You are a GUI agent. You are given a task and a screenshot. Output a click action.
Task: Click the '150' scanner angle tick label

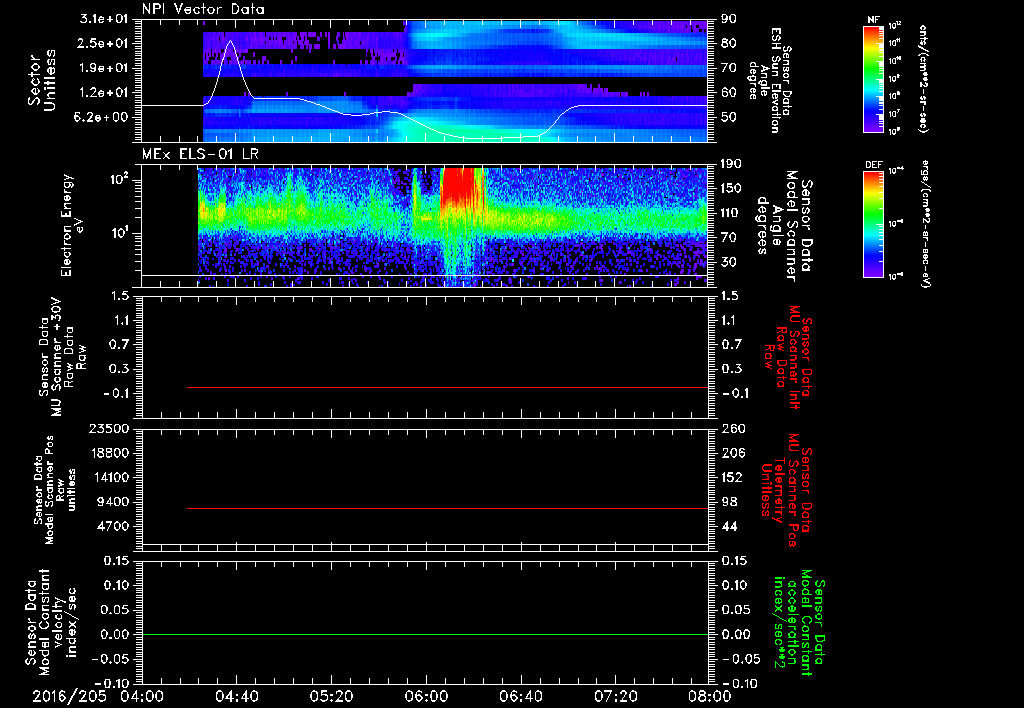pos(731,188)
